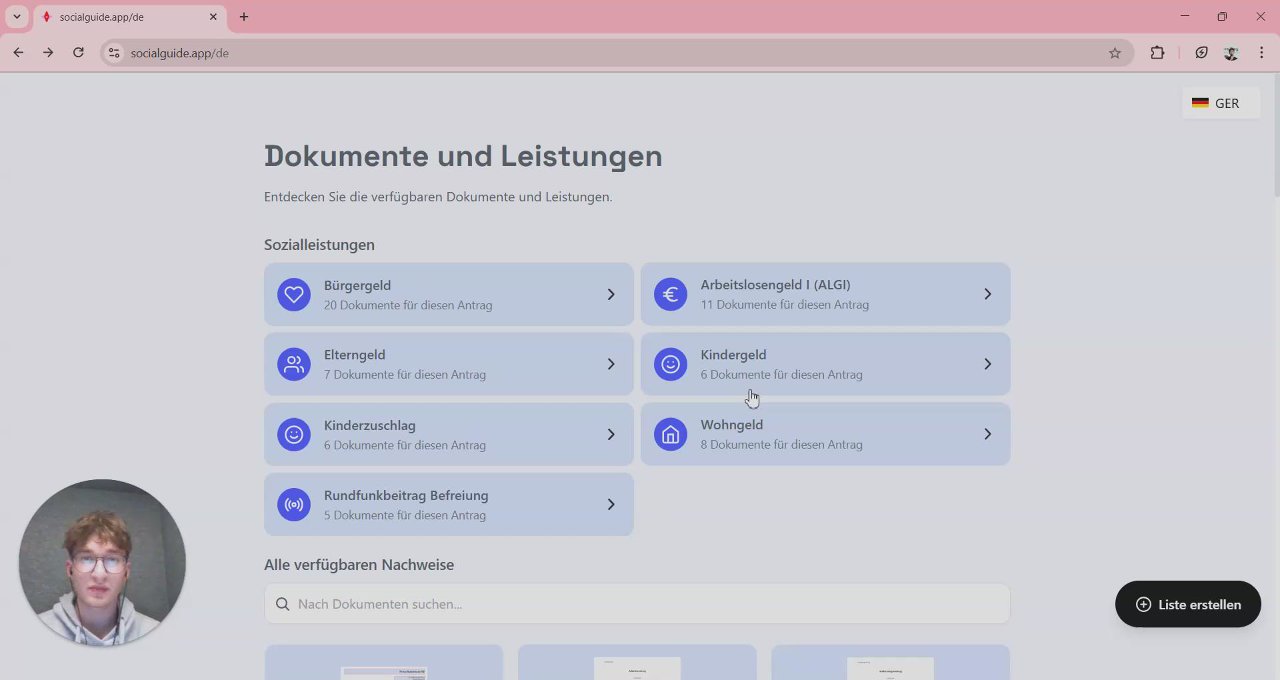
Task: Expand Bürgergeld with its chevron arrow
Action: click(x=611, y=295)
